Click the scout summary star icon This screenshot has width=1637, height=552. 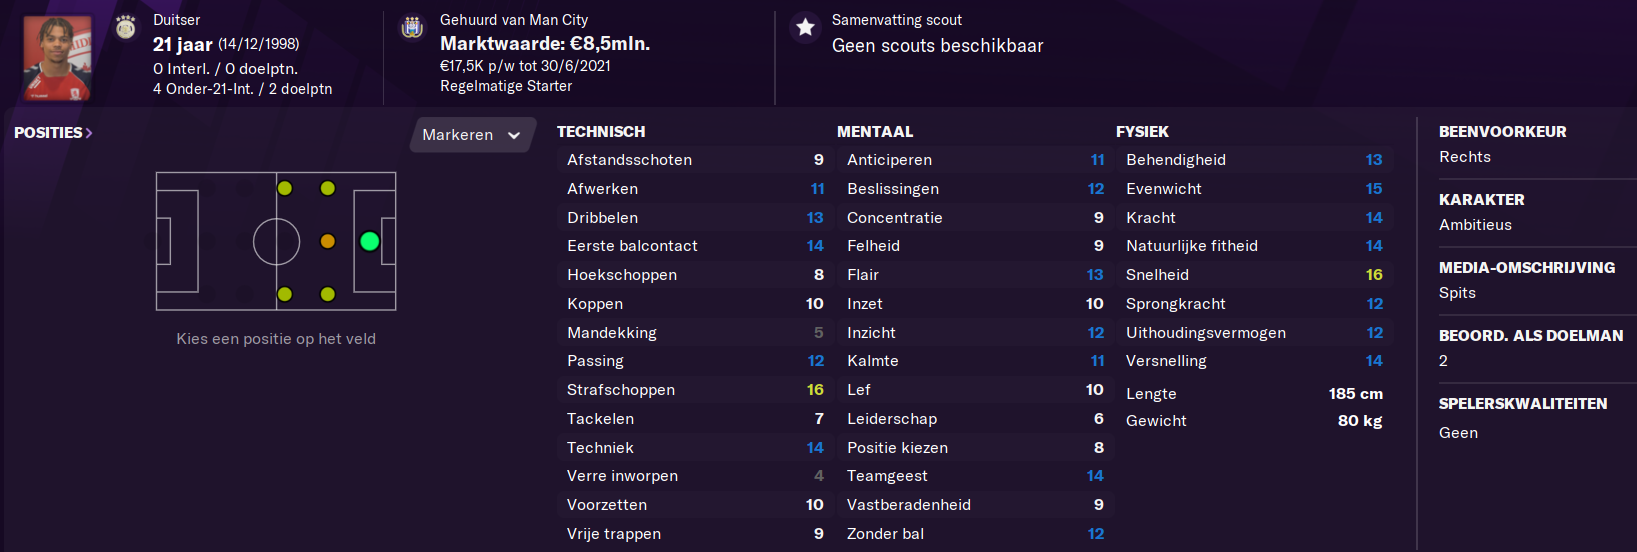tap(805, 27)
